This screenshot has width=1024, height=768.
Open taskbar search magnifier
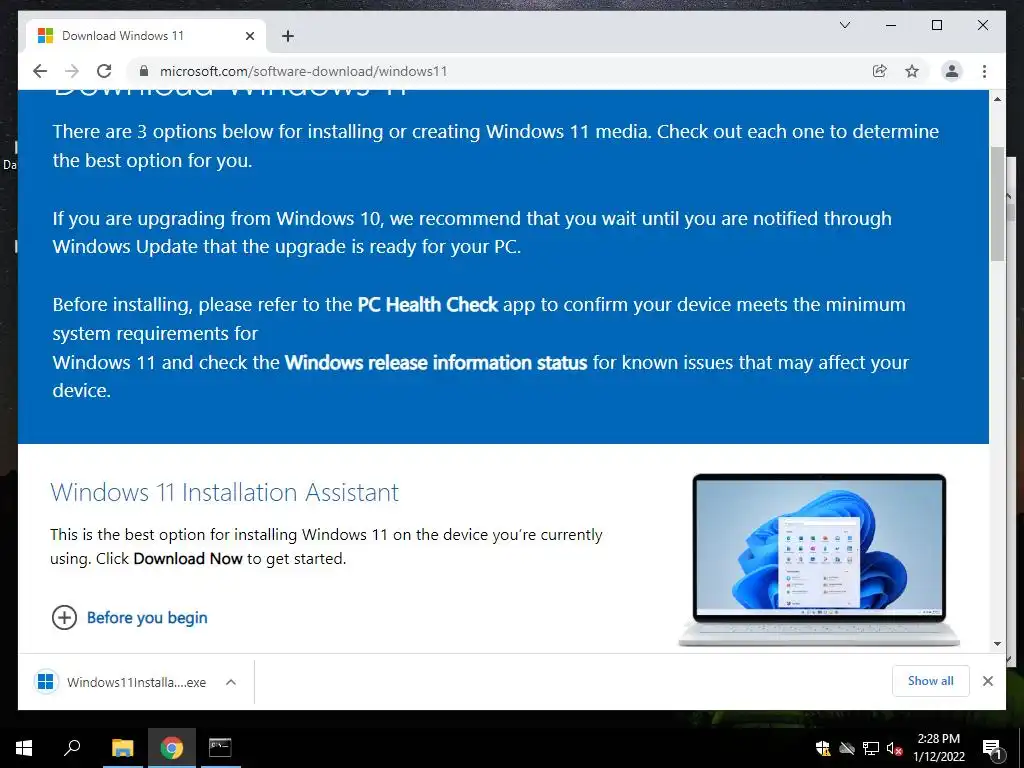tap(72, 748)
